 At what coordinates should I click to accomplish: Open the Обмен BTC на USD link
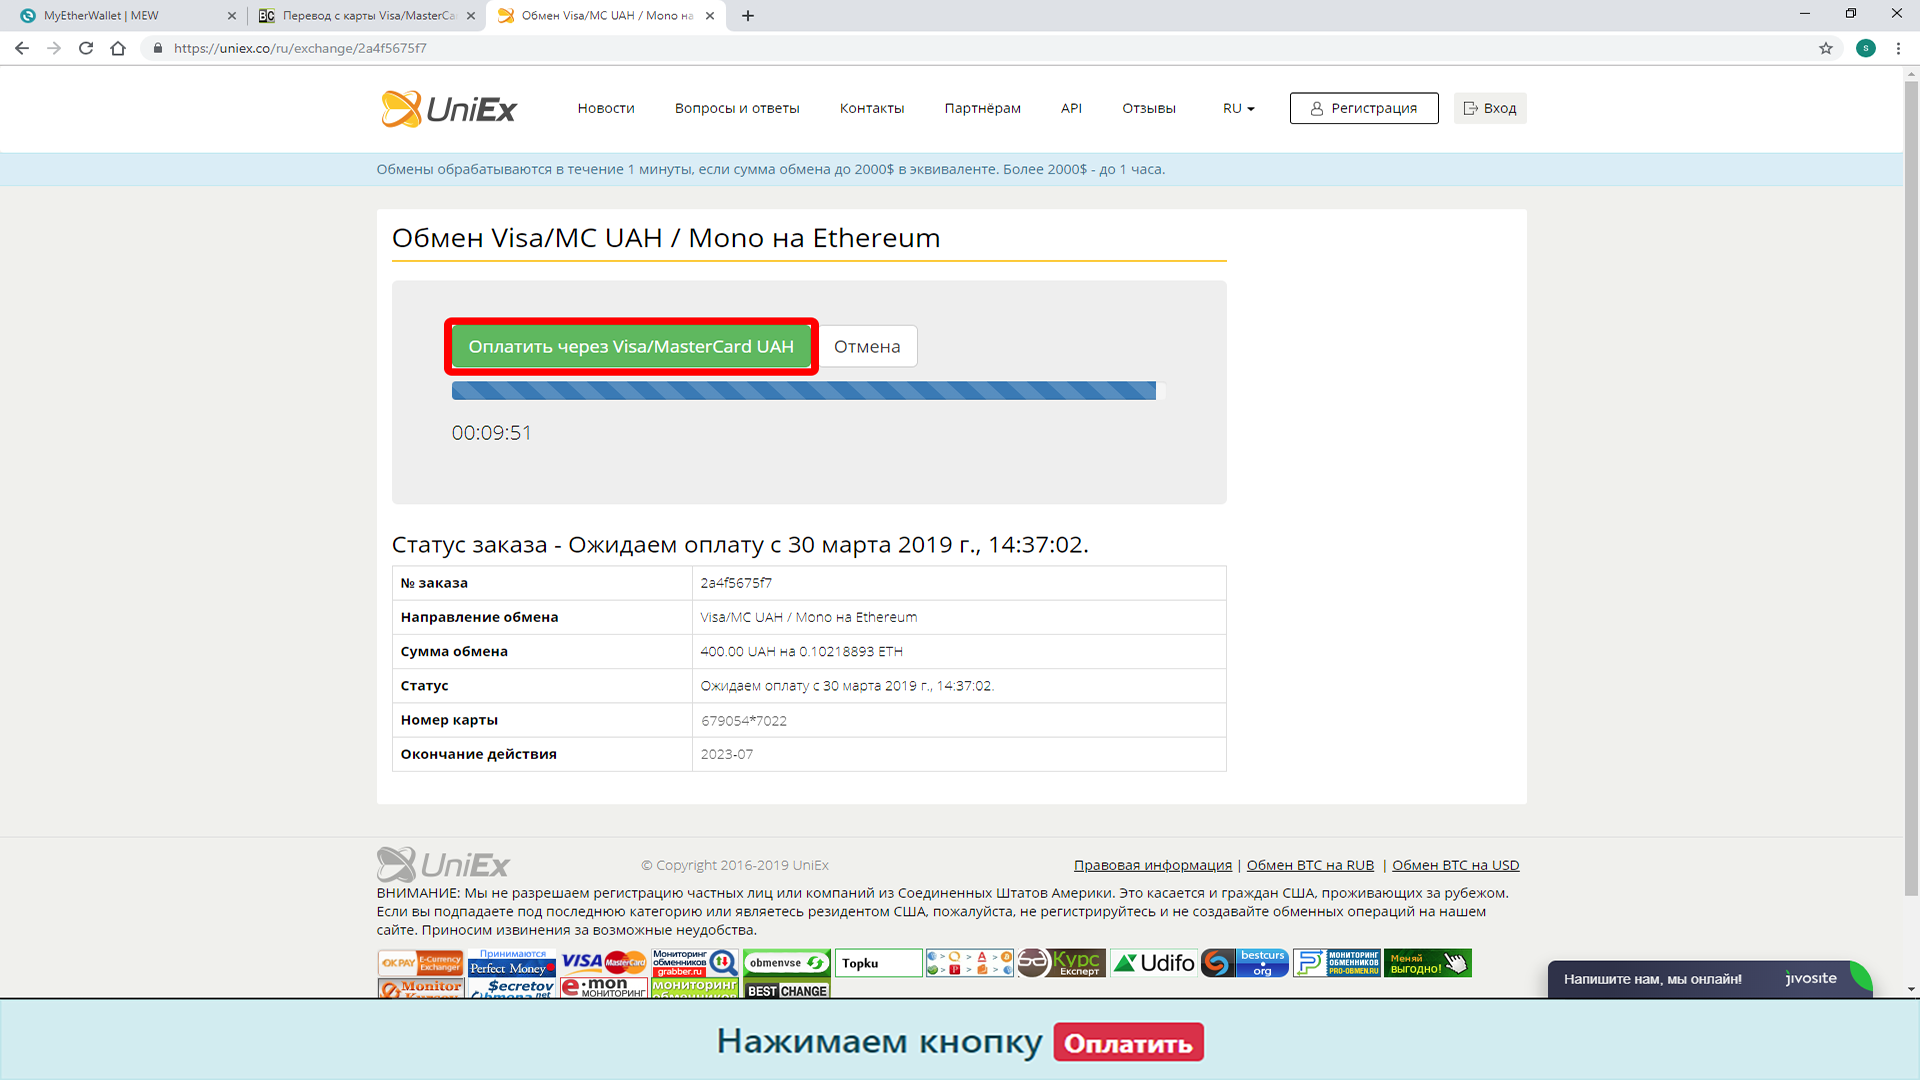(x=1456, y=865)
